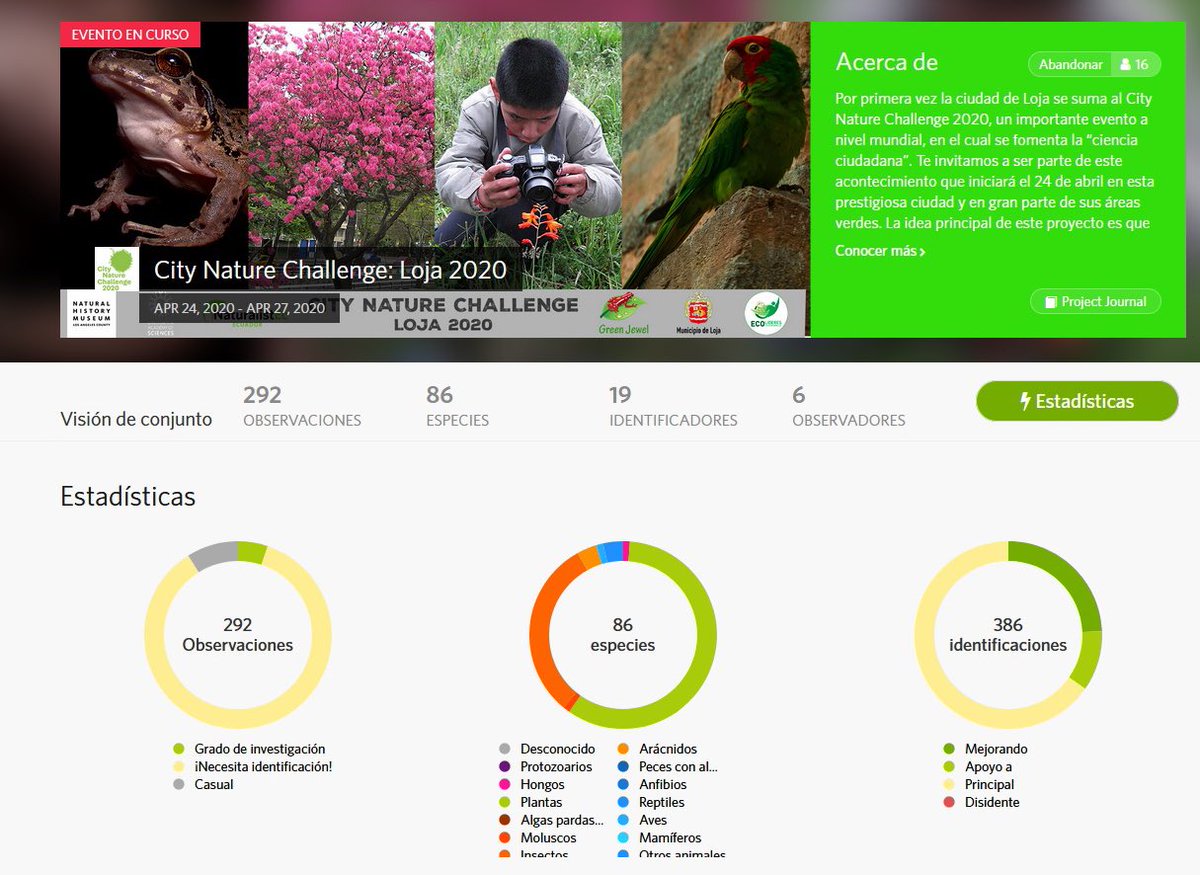Click the Protozoarios legend dot
This screenshot has height=875, width=1200.
(x=505, y=767)
